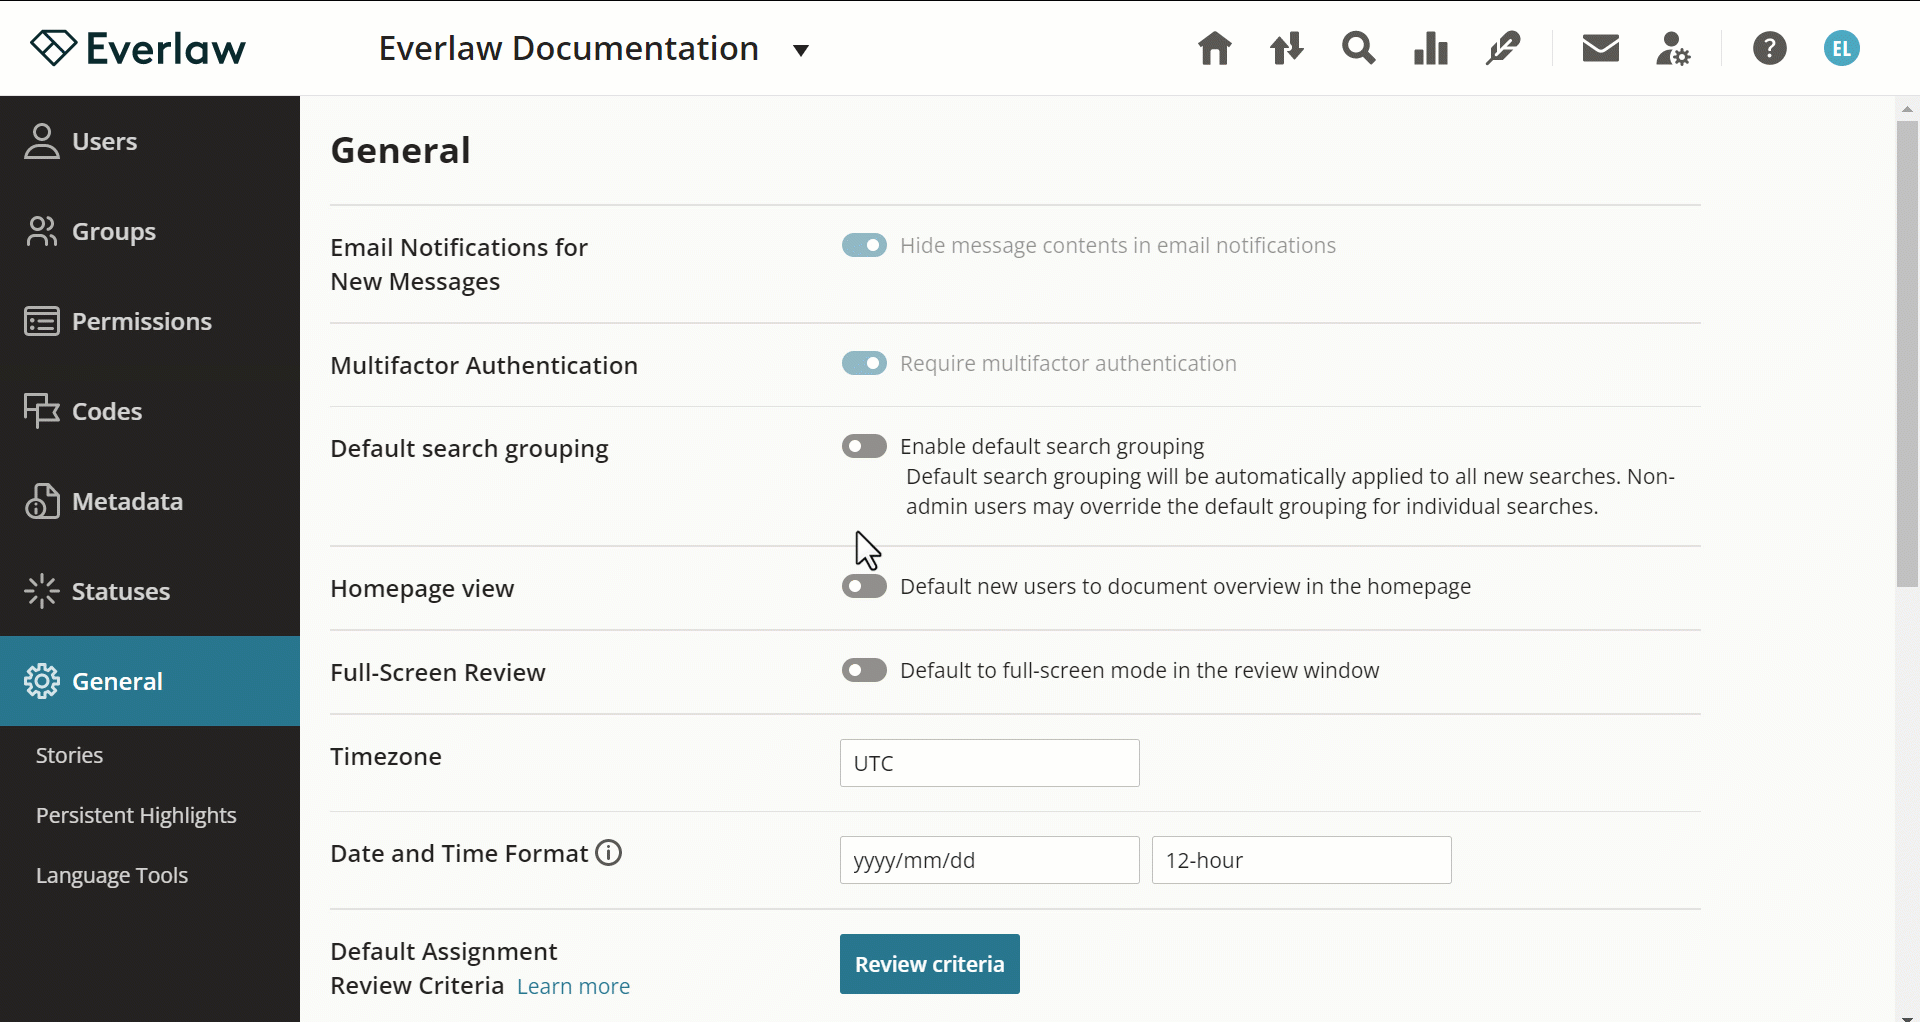Turn on full-screen review mode default

click(864, 670)
